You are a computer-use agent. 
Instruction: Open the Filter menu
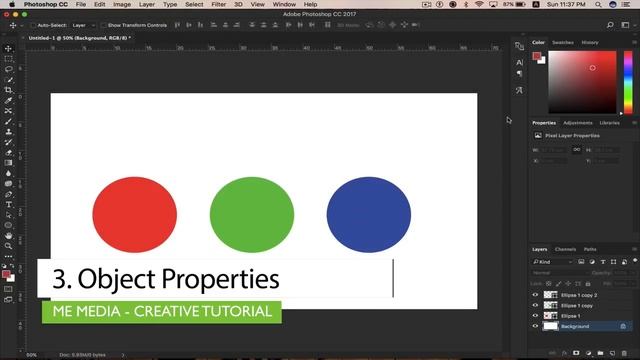[x=218, y=4]
